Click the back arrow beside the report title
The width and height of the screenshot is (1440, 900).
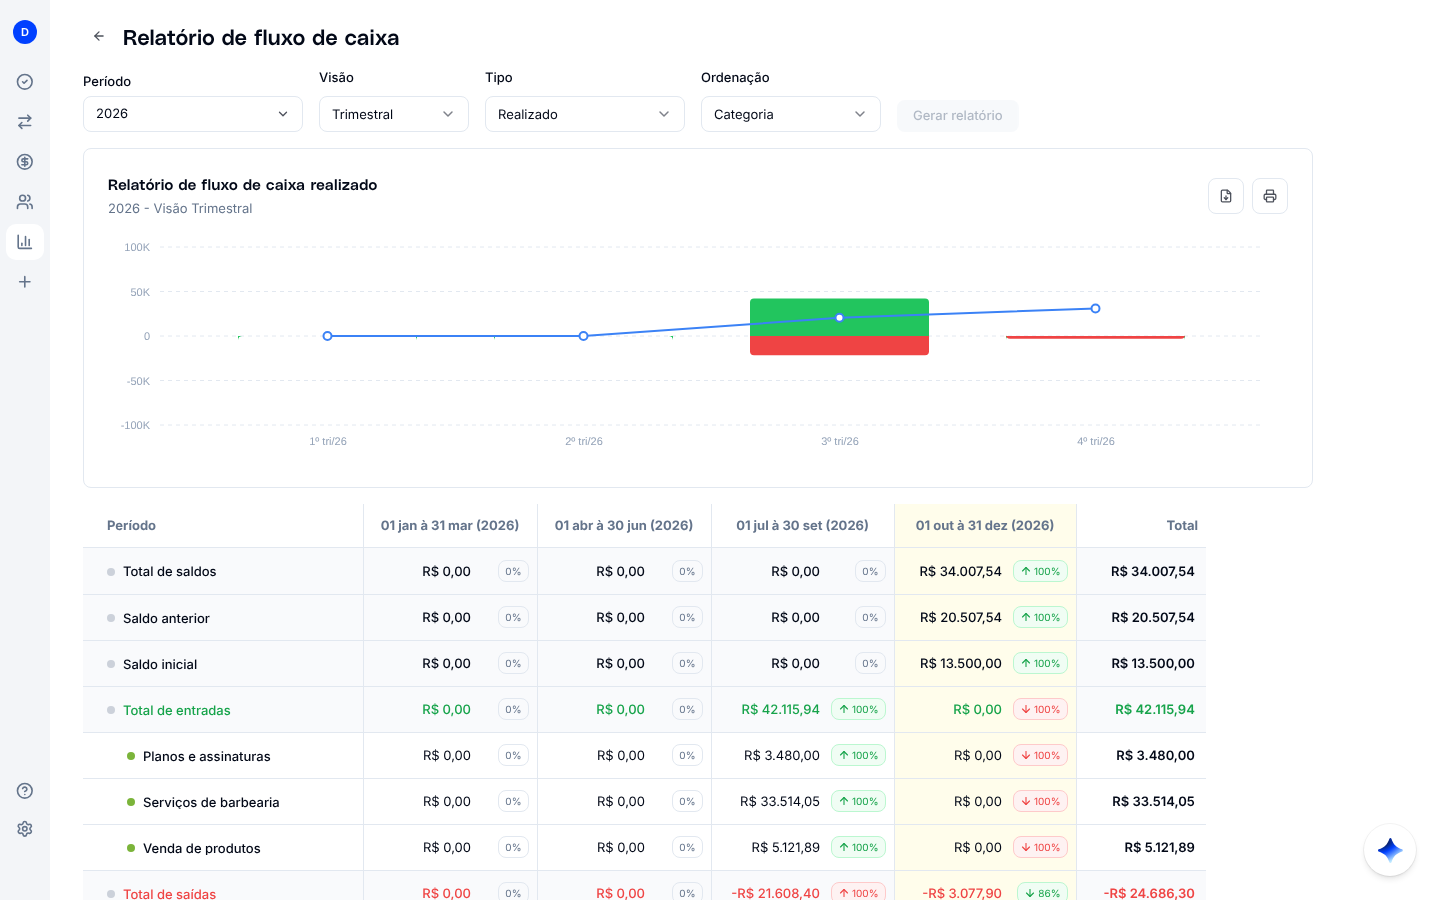pos(99,36)
